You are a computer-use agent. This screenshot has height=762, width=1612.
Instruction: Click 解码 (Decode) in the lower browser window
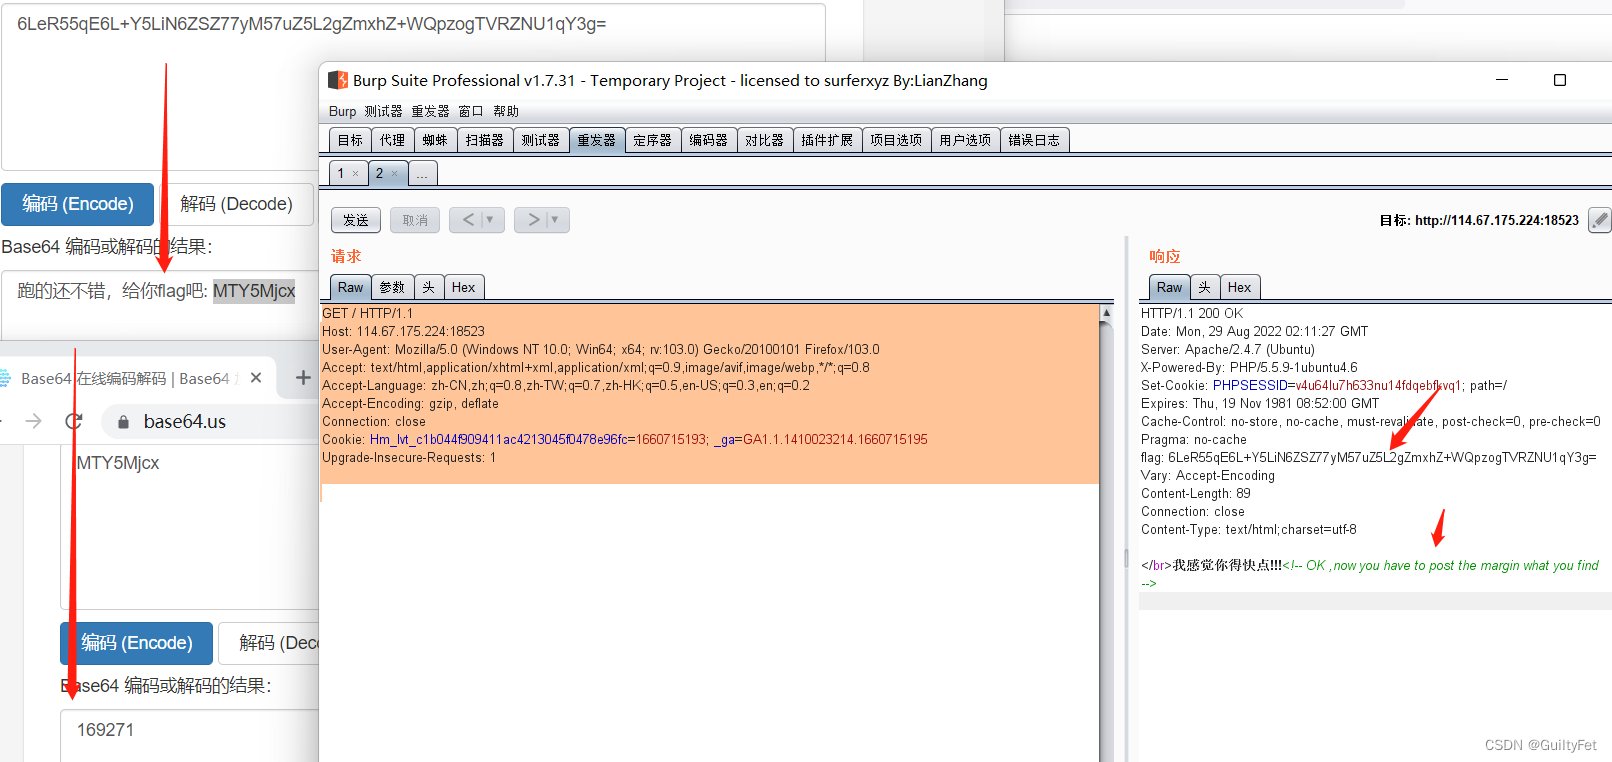[270, 643]
